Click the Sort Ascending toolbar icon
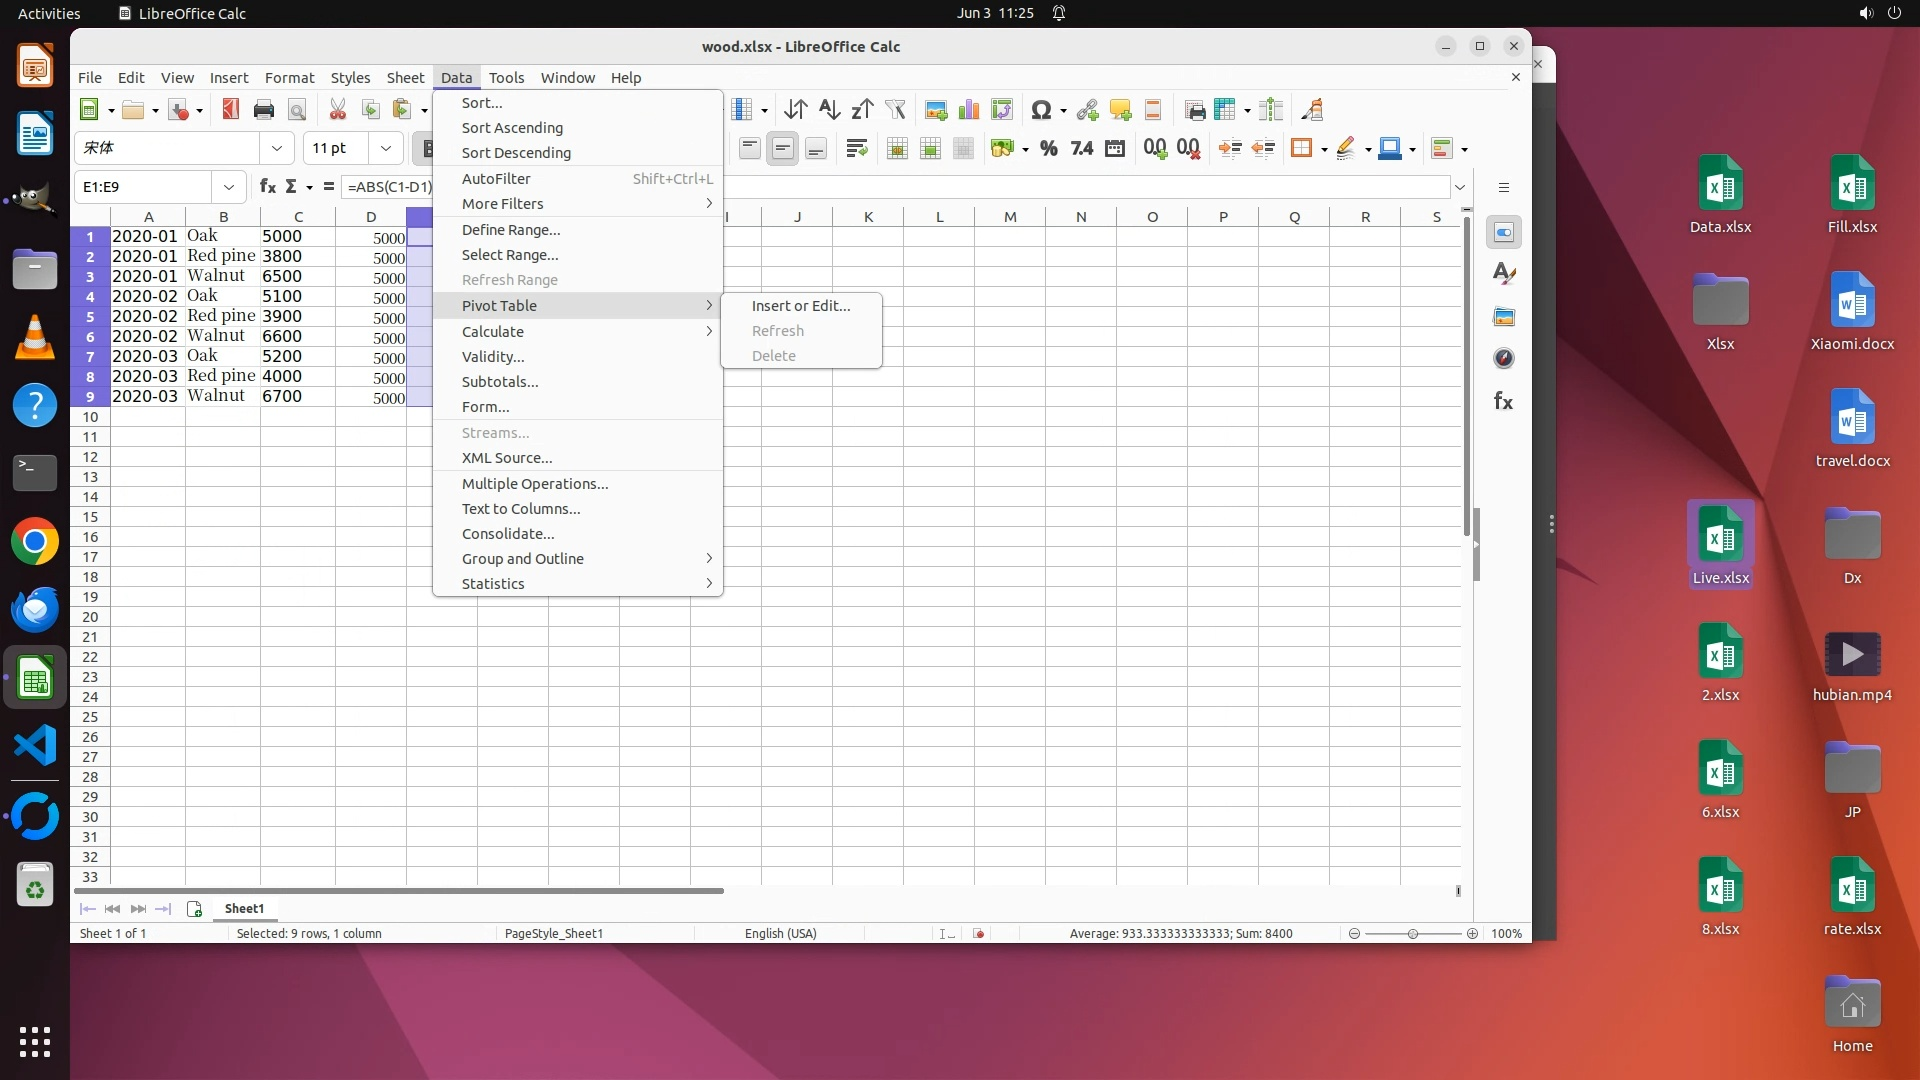Image resolution: width=1920 pixels, height=1080 pixels. [x=829, y=110]
